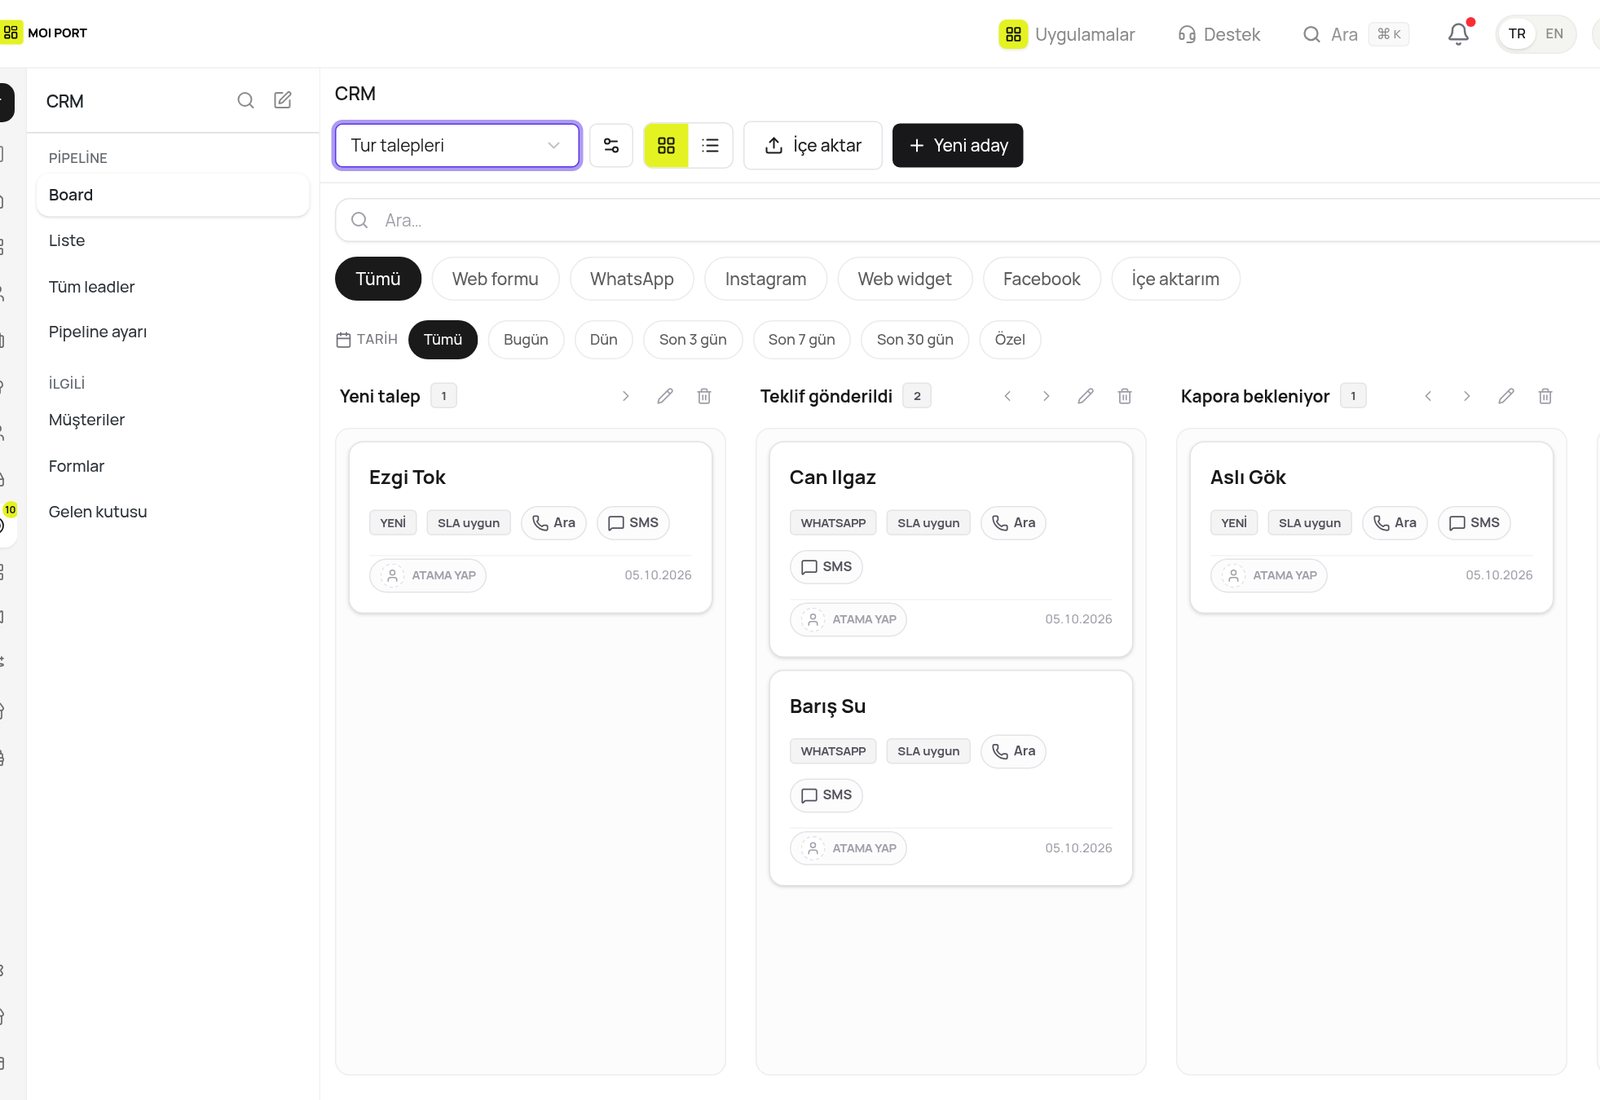The height and width of the screenshot is (1100, 1600).
Task: Select the board grid view icon
Action: [666, 146]
